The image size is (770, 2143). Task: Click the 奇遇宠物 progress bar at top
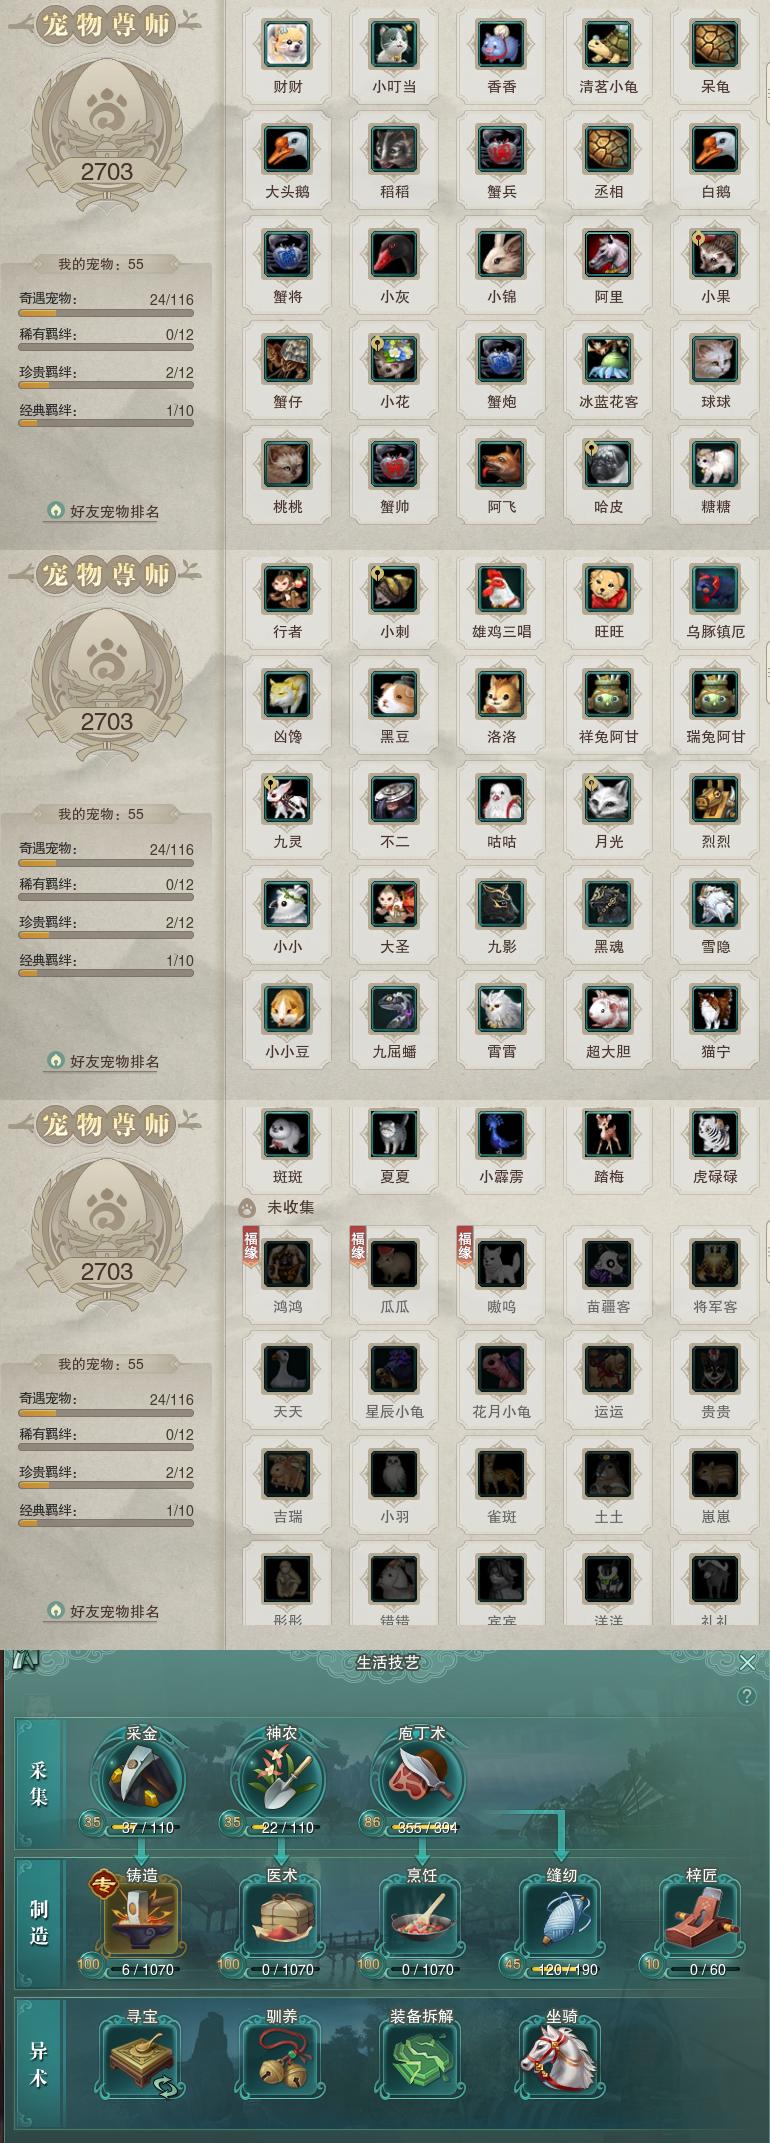pyautogui.click(x=106, y=314)
